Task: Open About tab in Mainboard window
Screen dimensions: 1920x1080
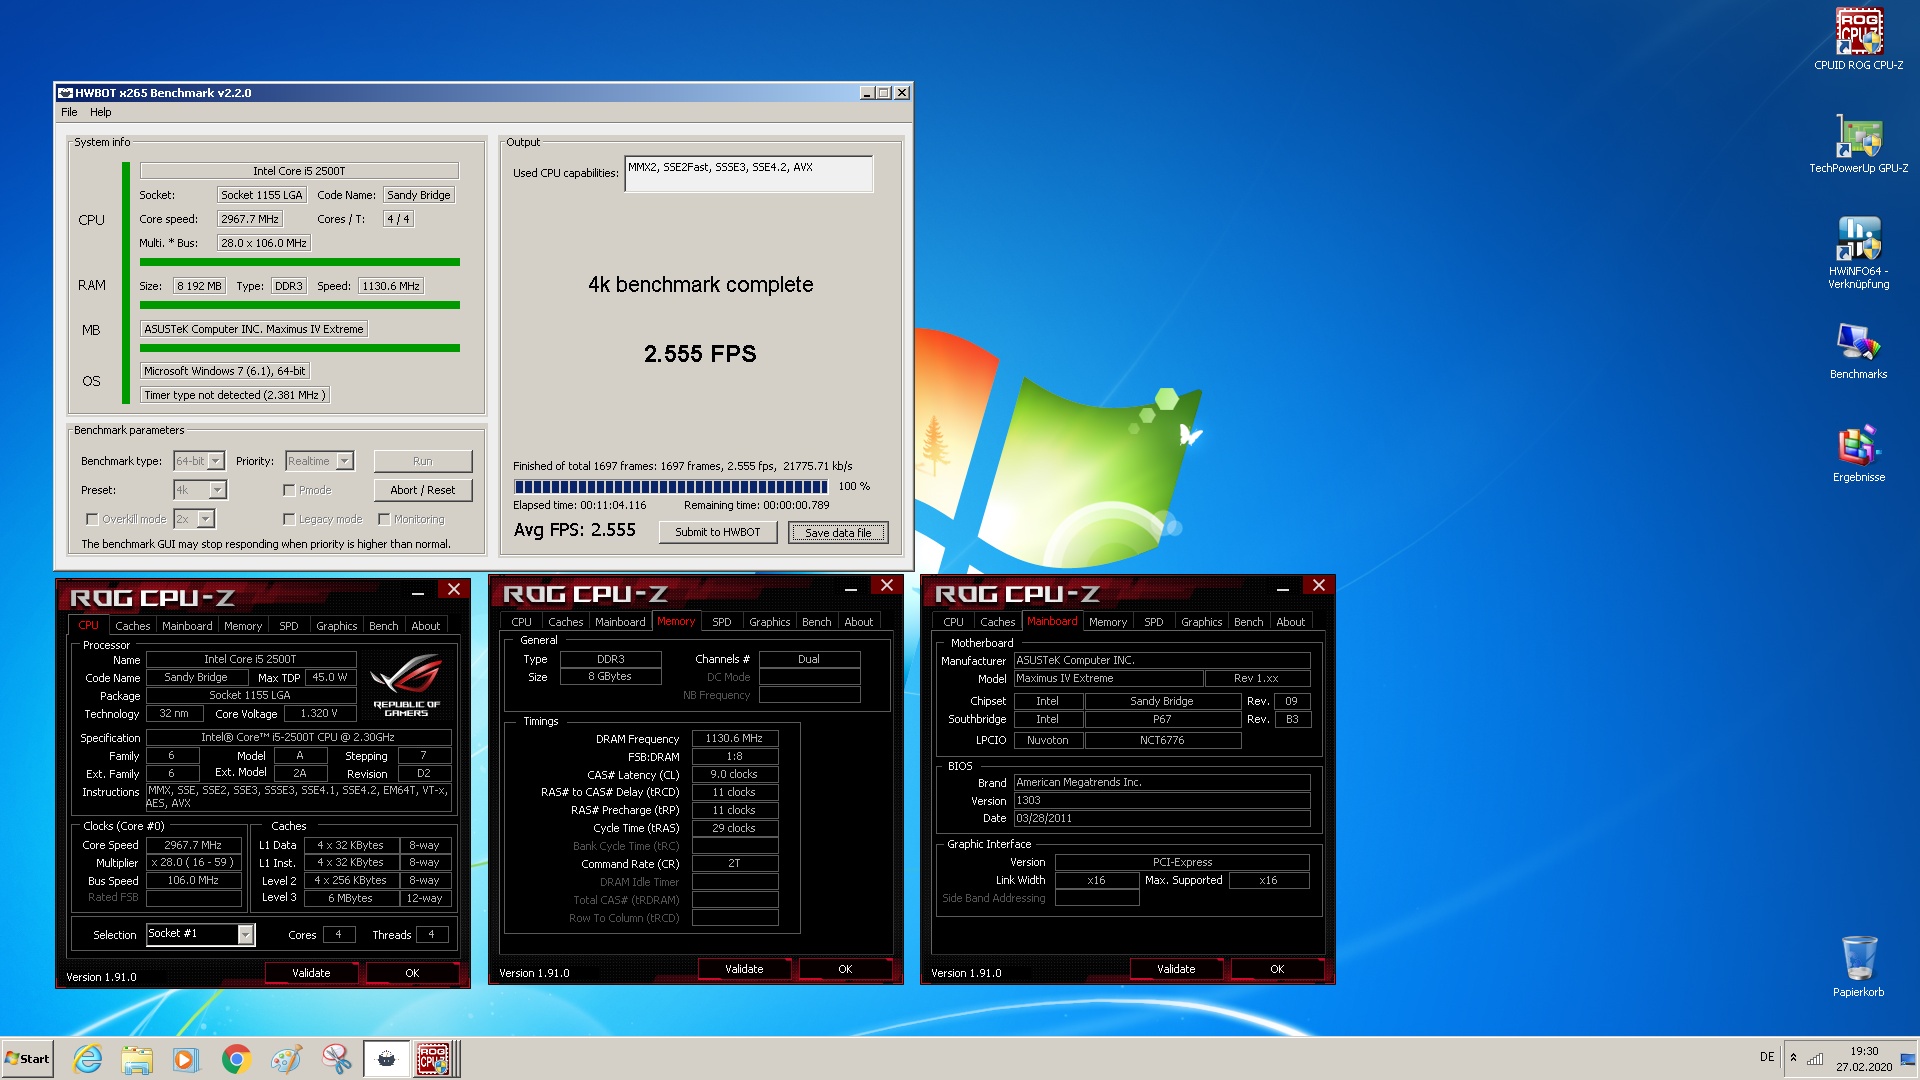Action: 1290,622
